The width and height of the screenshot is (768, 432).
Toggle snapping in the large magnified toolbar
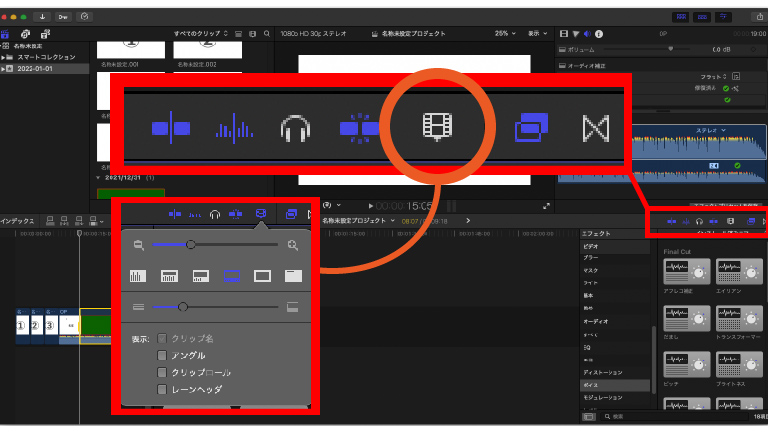[360, 128]
